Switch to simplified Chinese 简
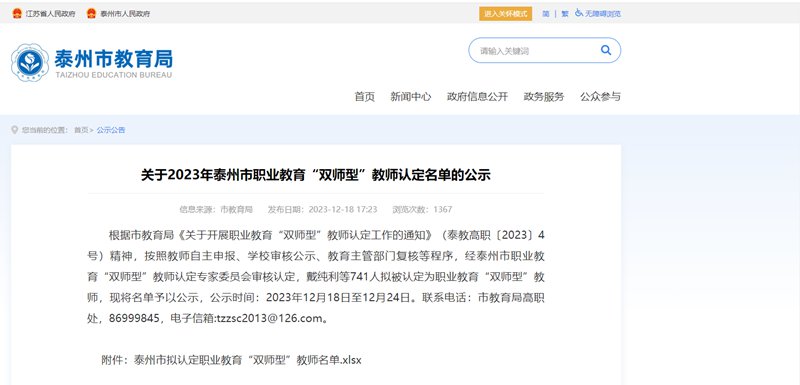Viewport: 800px width, 385px height. [x=546, y=14]
